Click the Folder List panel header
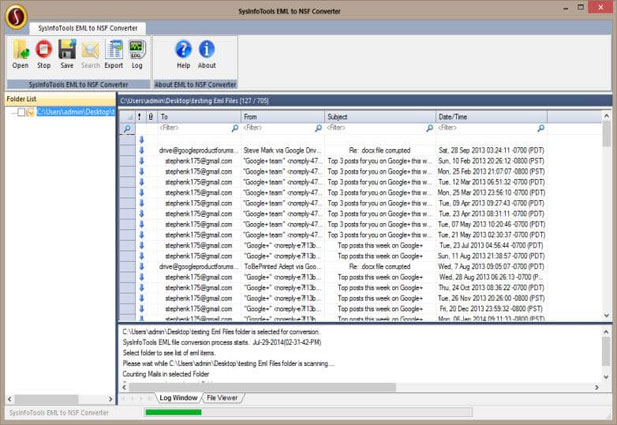 pyautogui.click(x=60, y=99)
